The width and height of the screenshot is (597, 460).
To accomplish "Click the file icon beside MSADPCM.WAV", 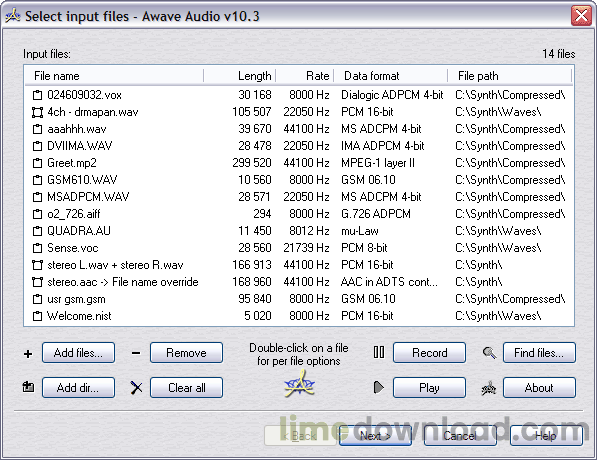I will click(37, 197).
